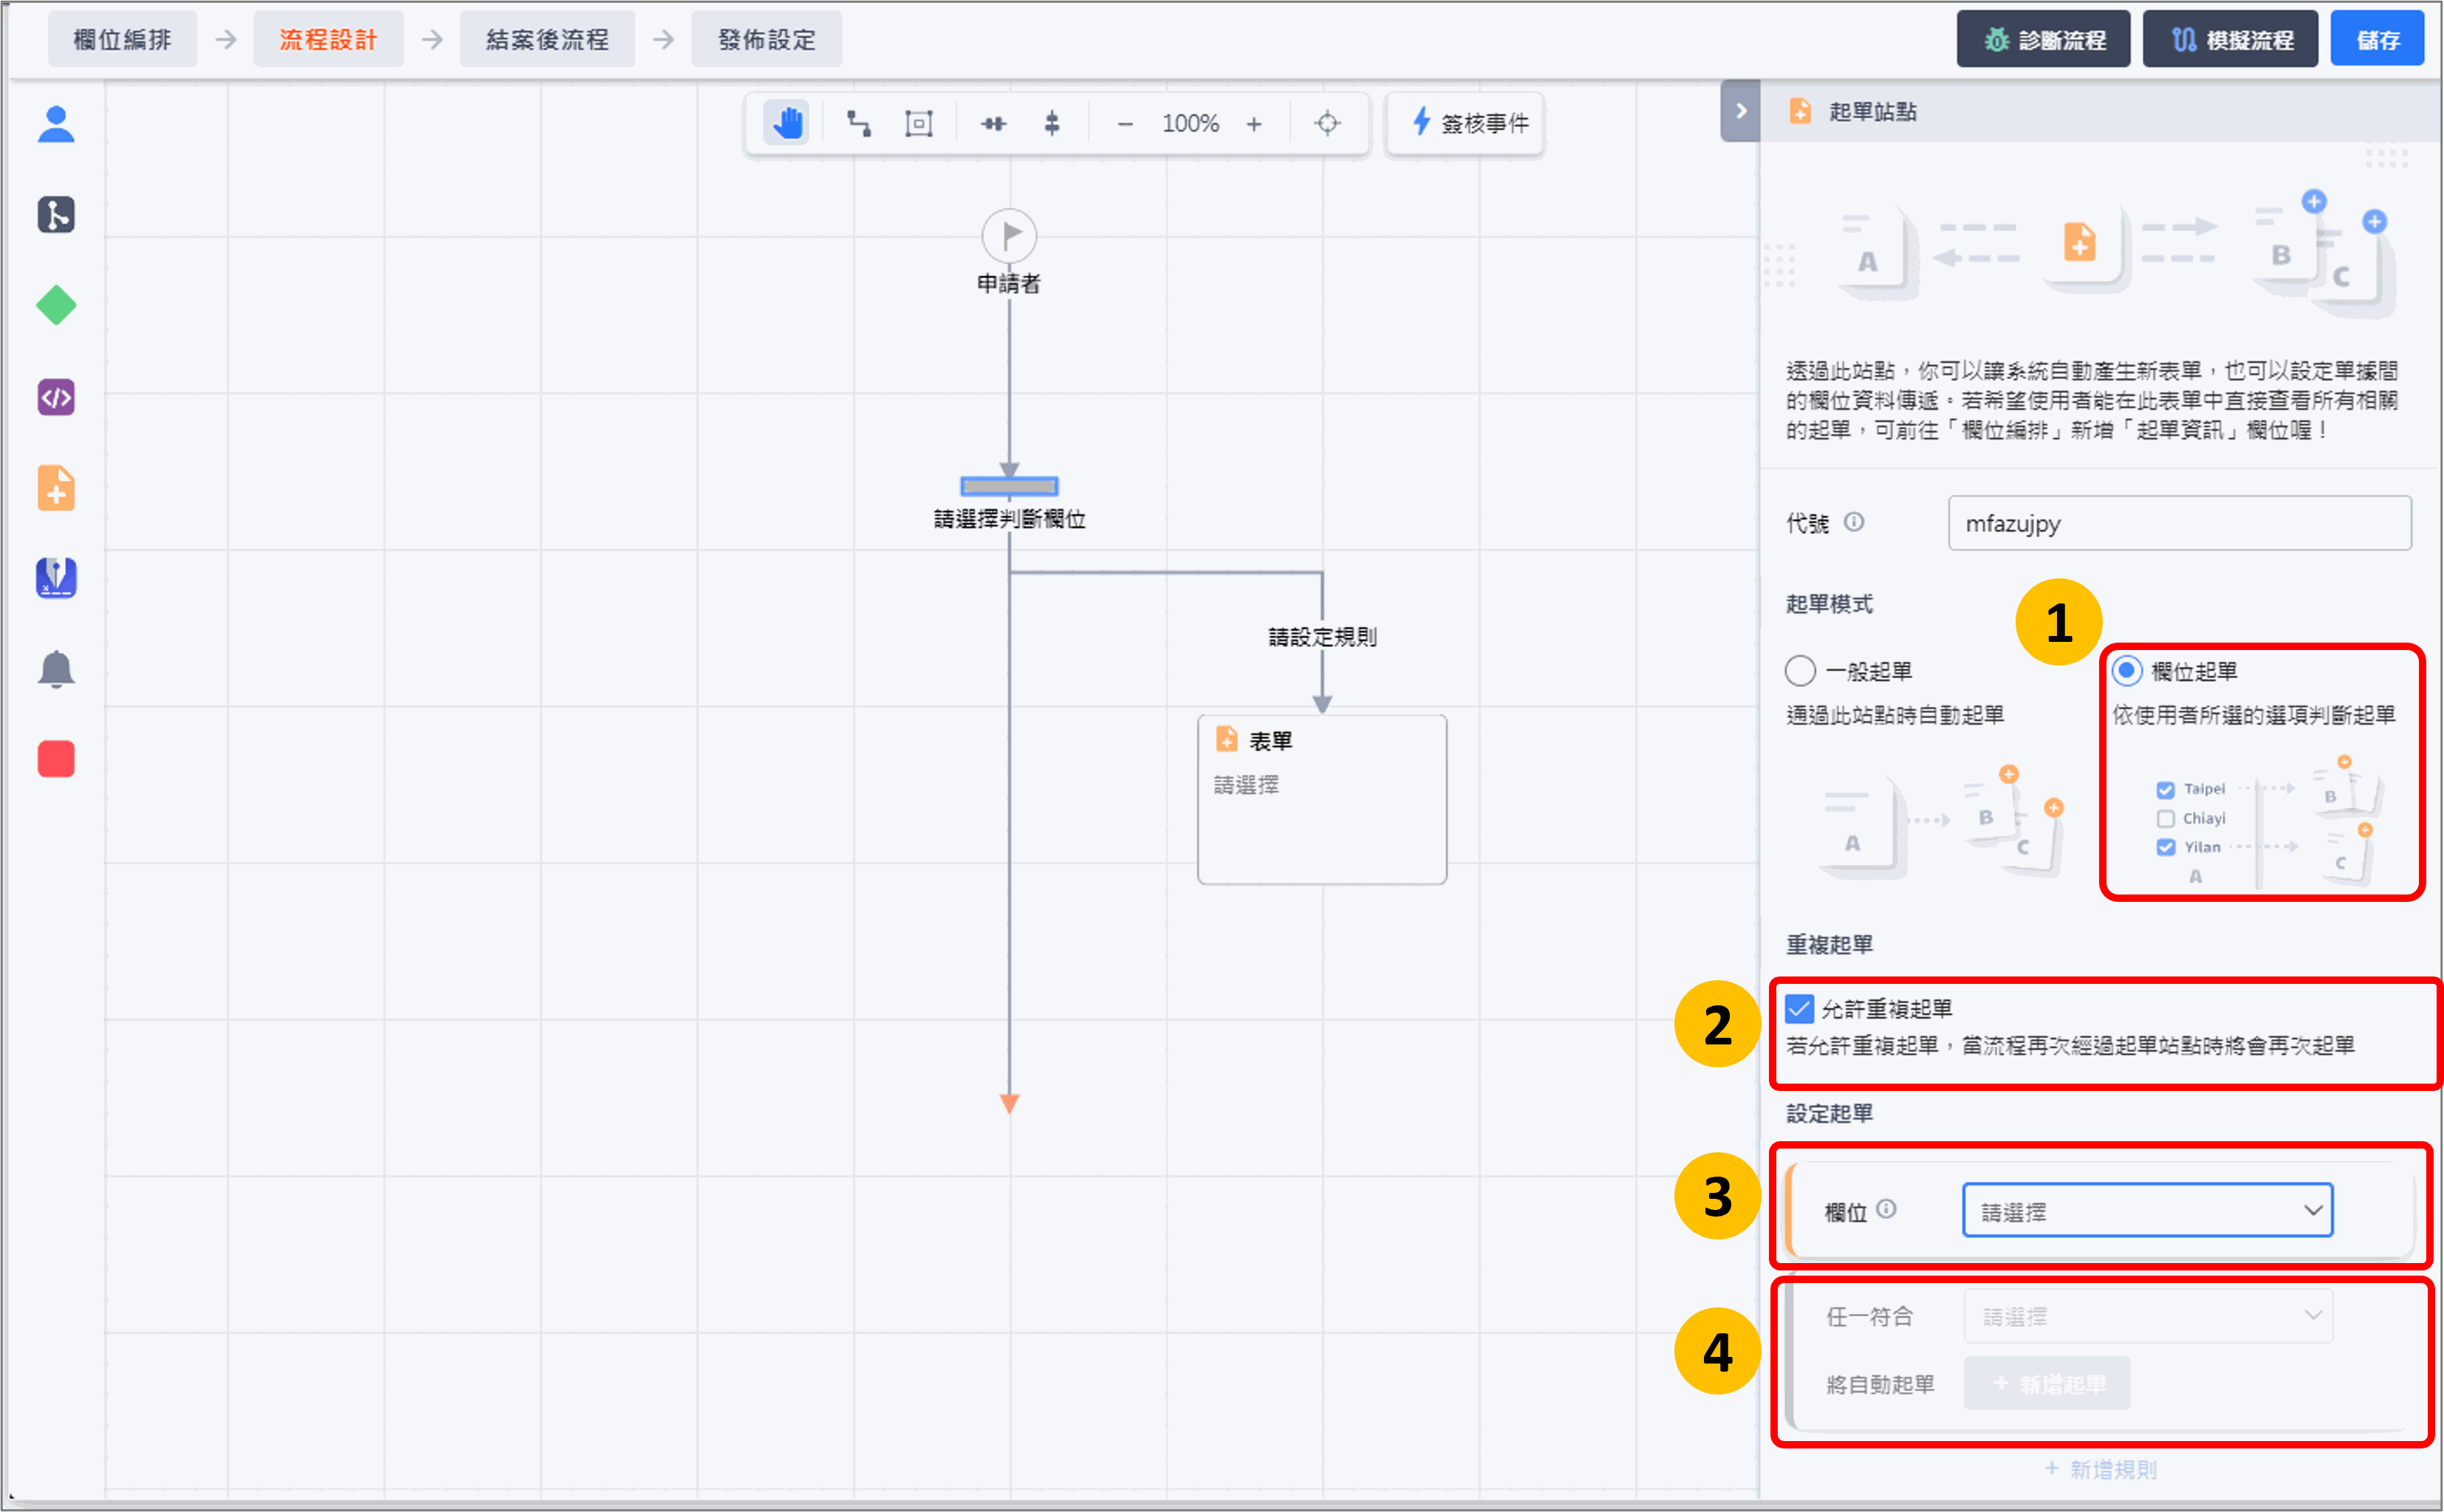Uncheck the 允許重複起單 checkbox
The image size is (2444, 1512).
pos(1799,1008)
